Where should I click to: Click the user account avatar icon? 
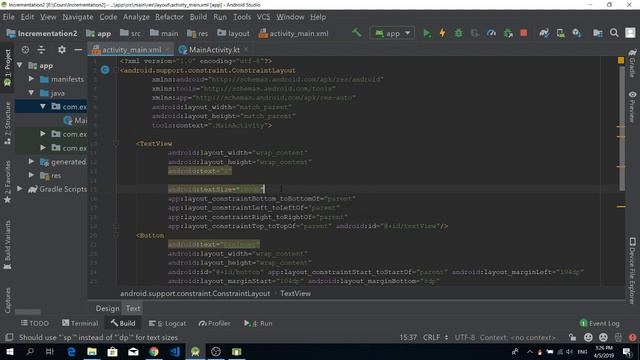tap(630, 33)
